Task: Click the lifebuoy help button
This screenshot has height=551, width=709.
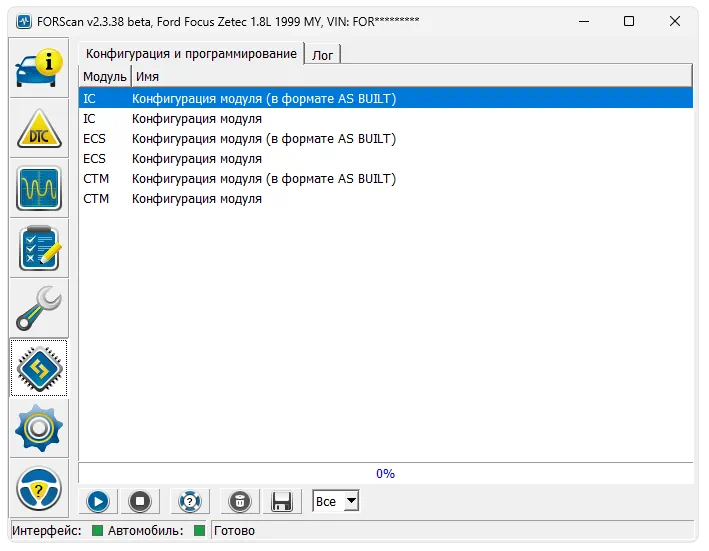Action: pos(190,501)
